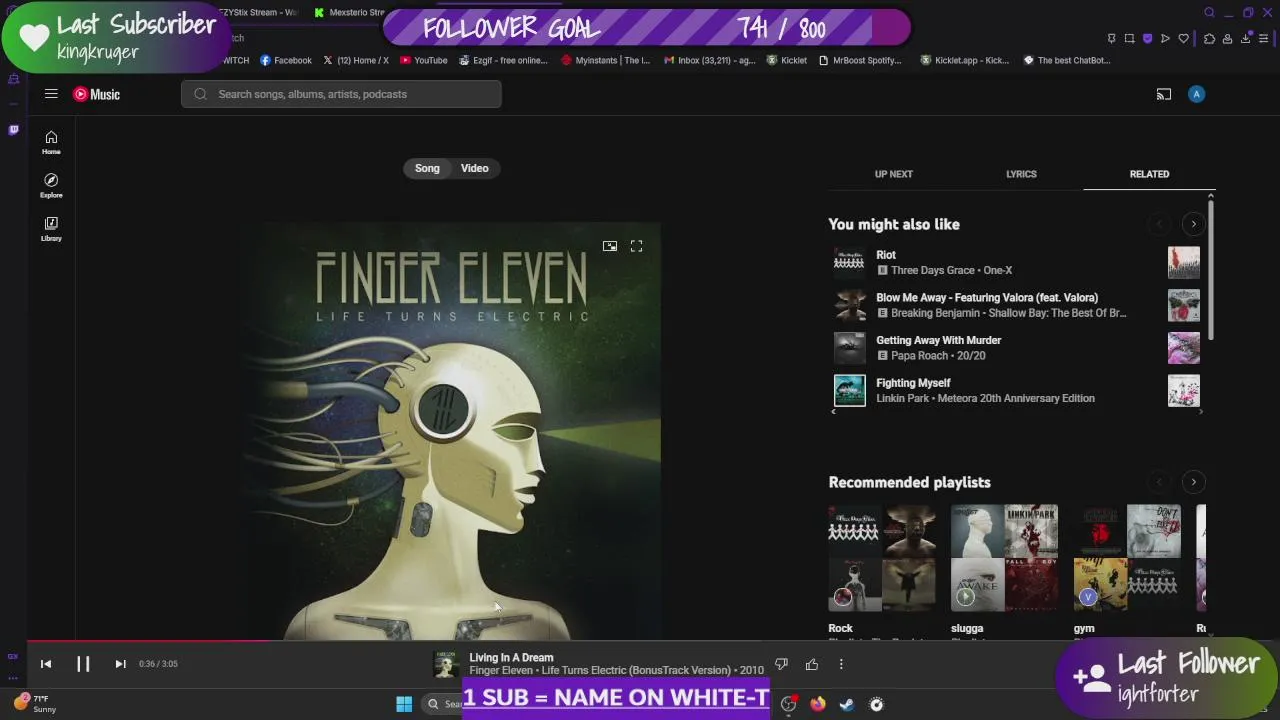The height and width of the screenshot is (720, 1280).
Task: Click the weather widget showing 71°F Sunny
Action: (34, 704)
